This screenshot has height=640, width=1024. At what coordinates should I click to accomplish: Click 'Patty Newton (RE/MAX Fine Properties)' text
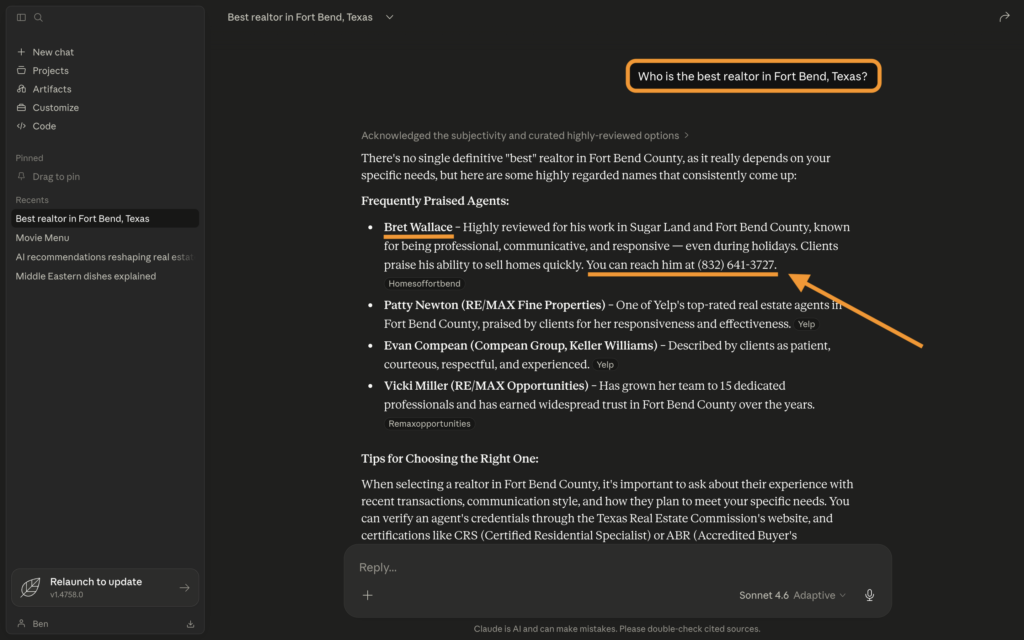coord(494,304)
